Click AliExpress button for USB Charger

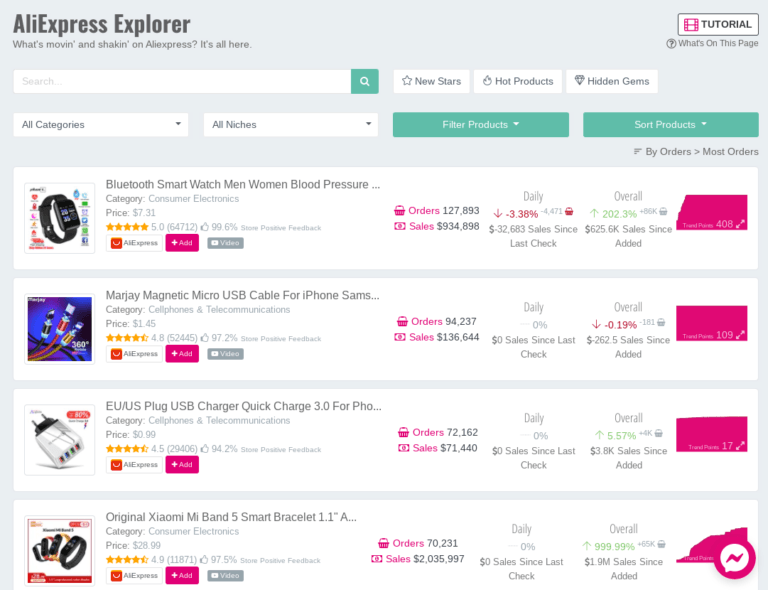pyautogui.click(x=134, y=465)
